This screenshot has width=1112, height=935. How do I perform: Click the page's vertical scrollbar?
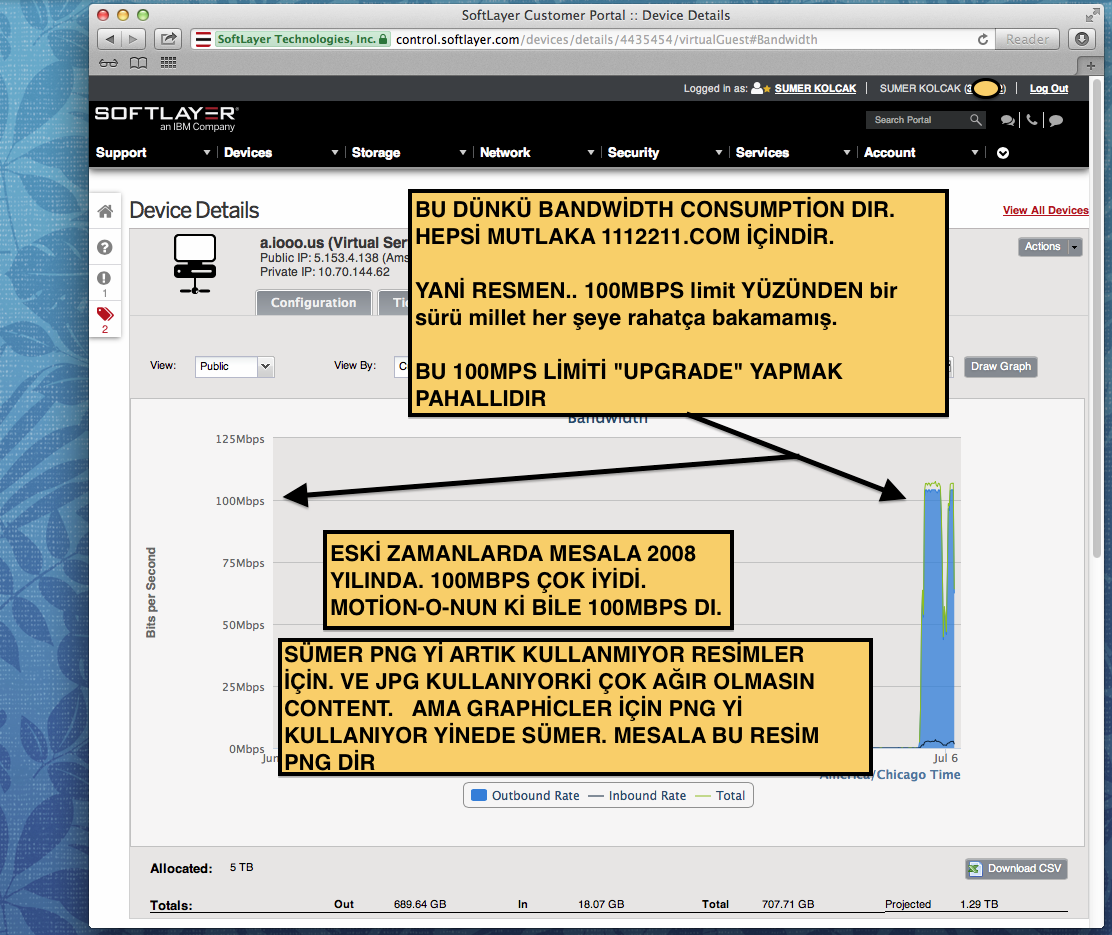[1096, 319]
